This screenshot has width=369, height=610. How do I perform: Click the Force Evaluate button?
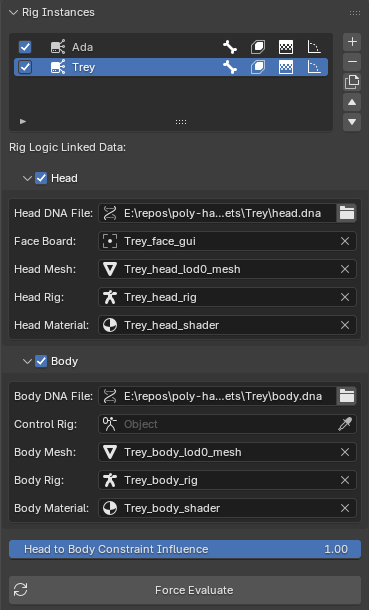(185, 590)
